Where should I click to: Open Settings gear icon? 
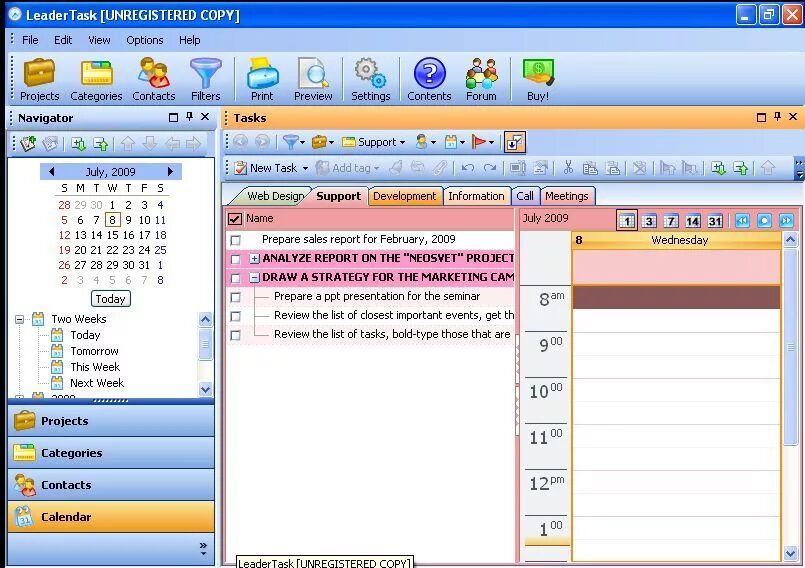(x=370, y=80)
